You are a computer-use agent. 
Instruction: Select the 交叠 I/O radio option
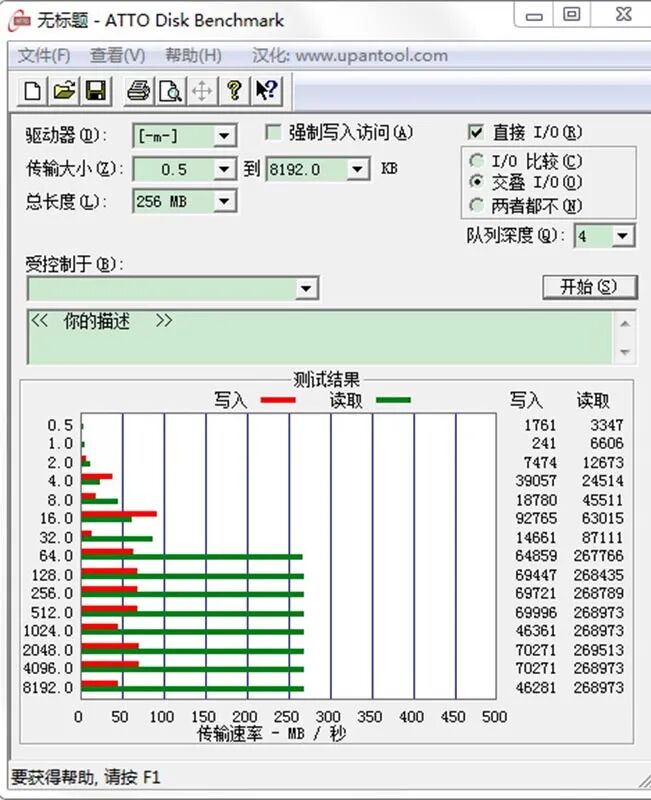477,182
